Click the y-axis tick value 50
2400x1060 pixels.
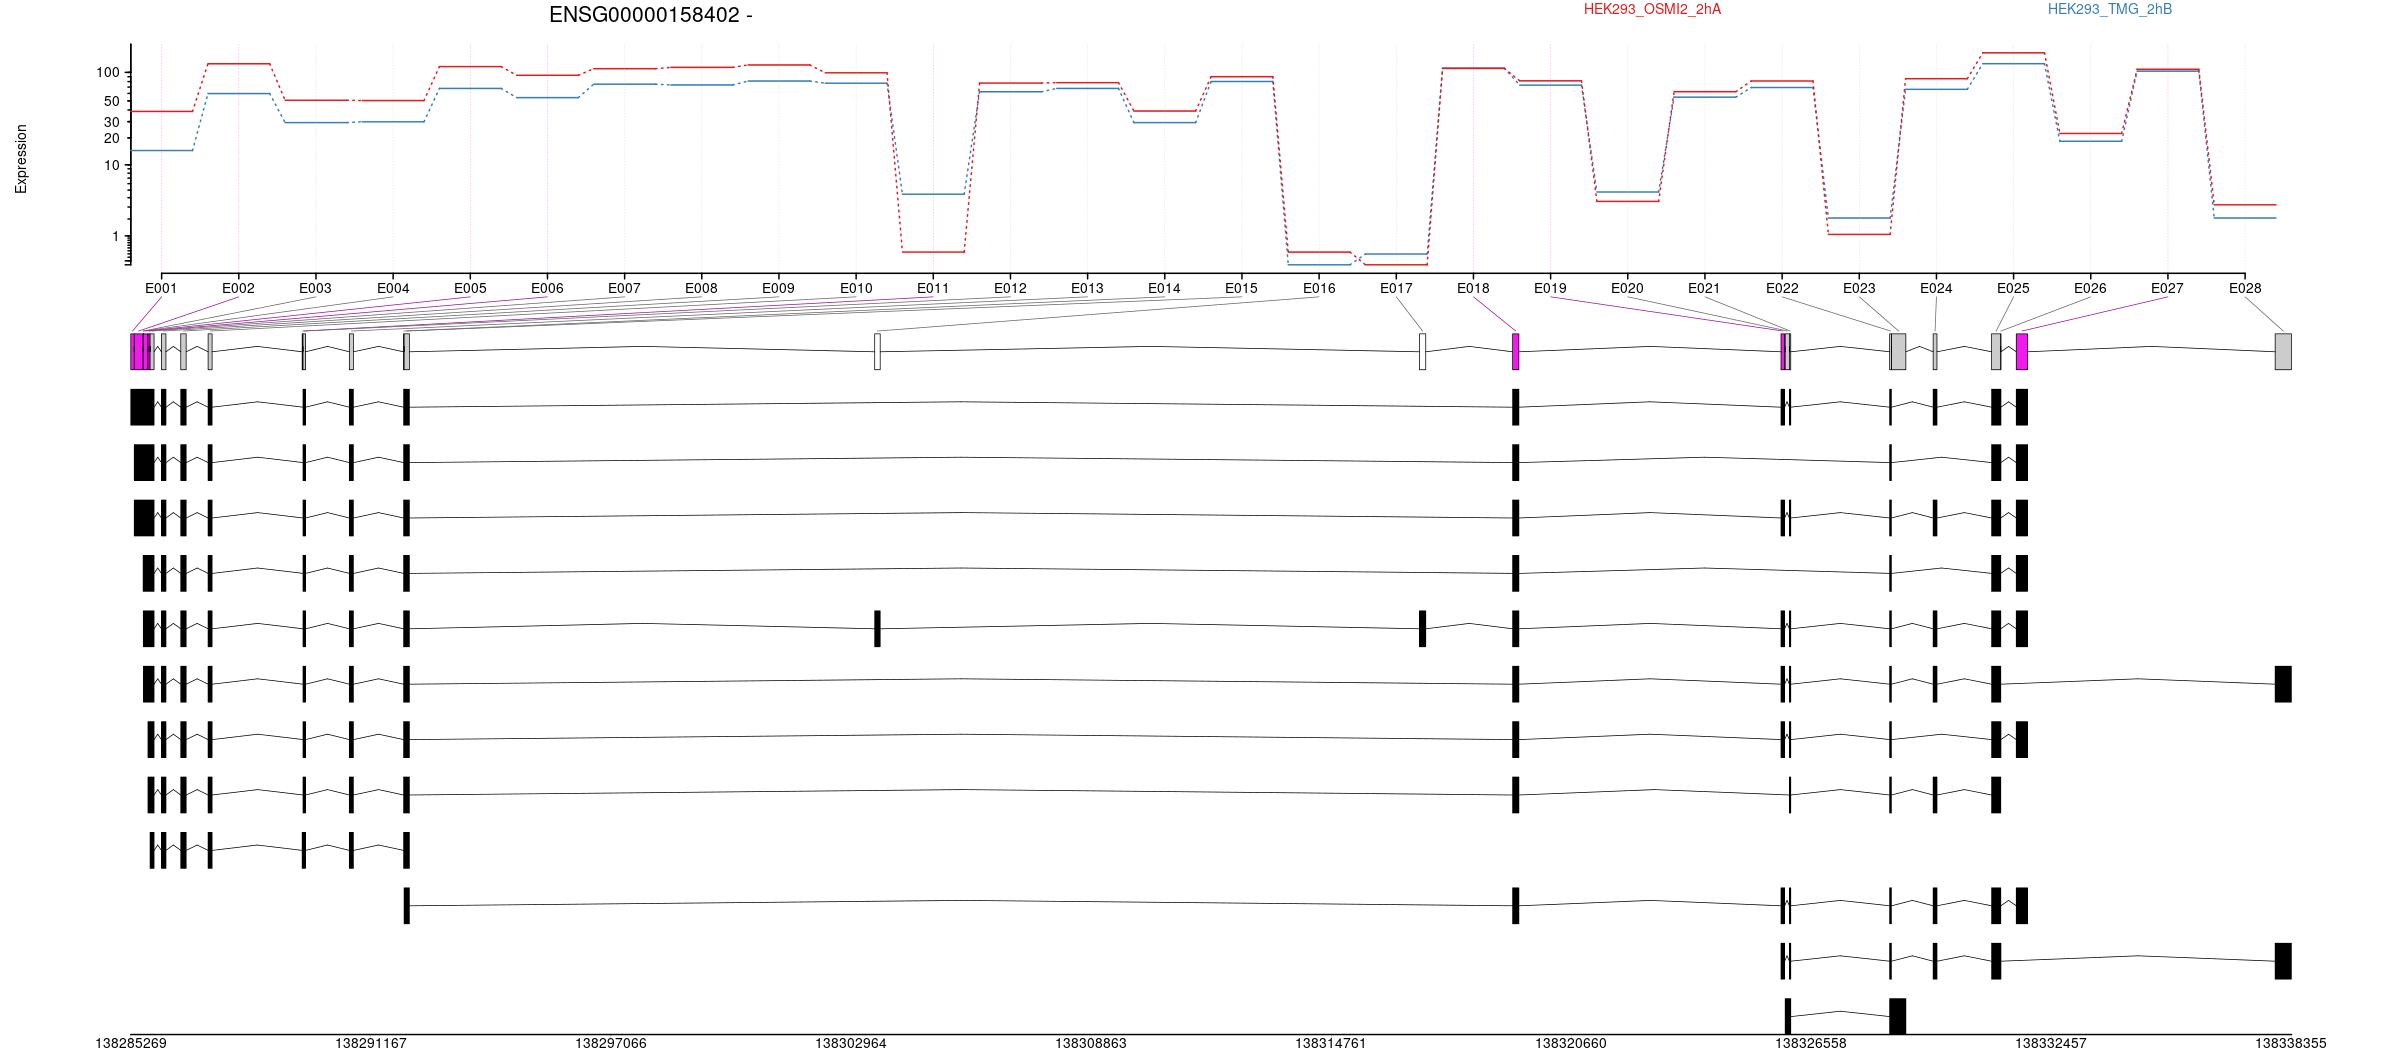[x=111, y=101]
